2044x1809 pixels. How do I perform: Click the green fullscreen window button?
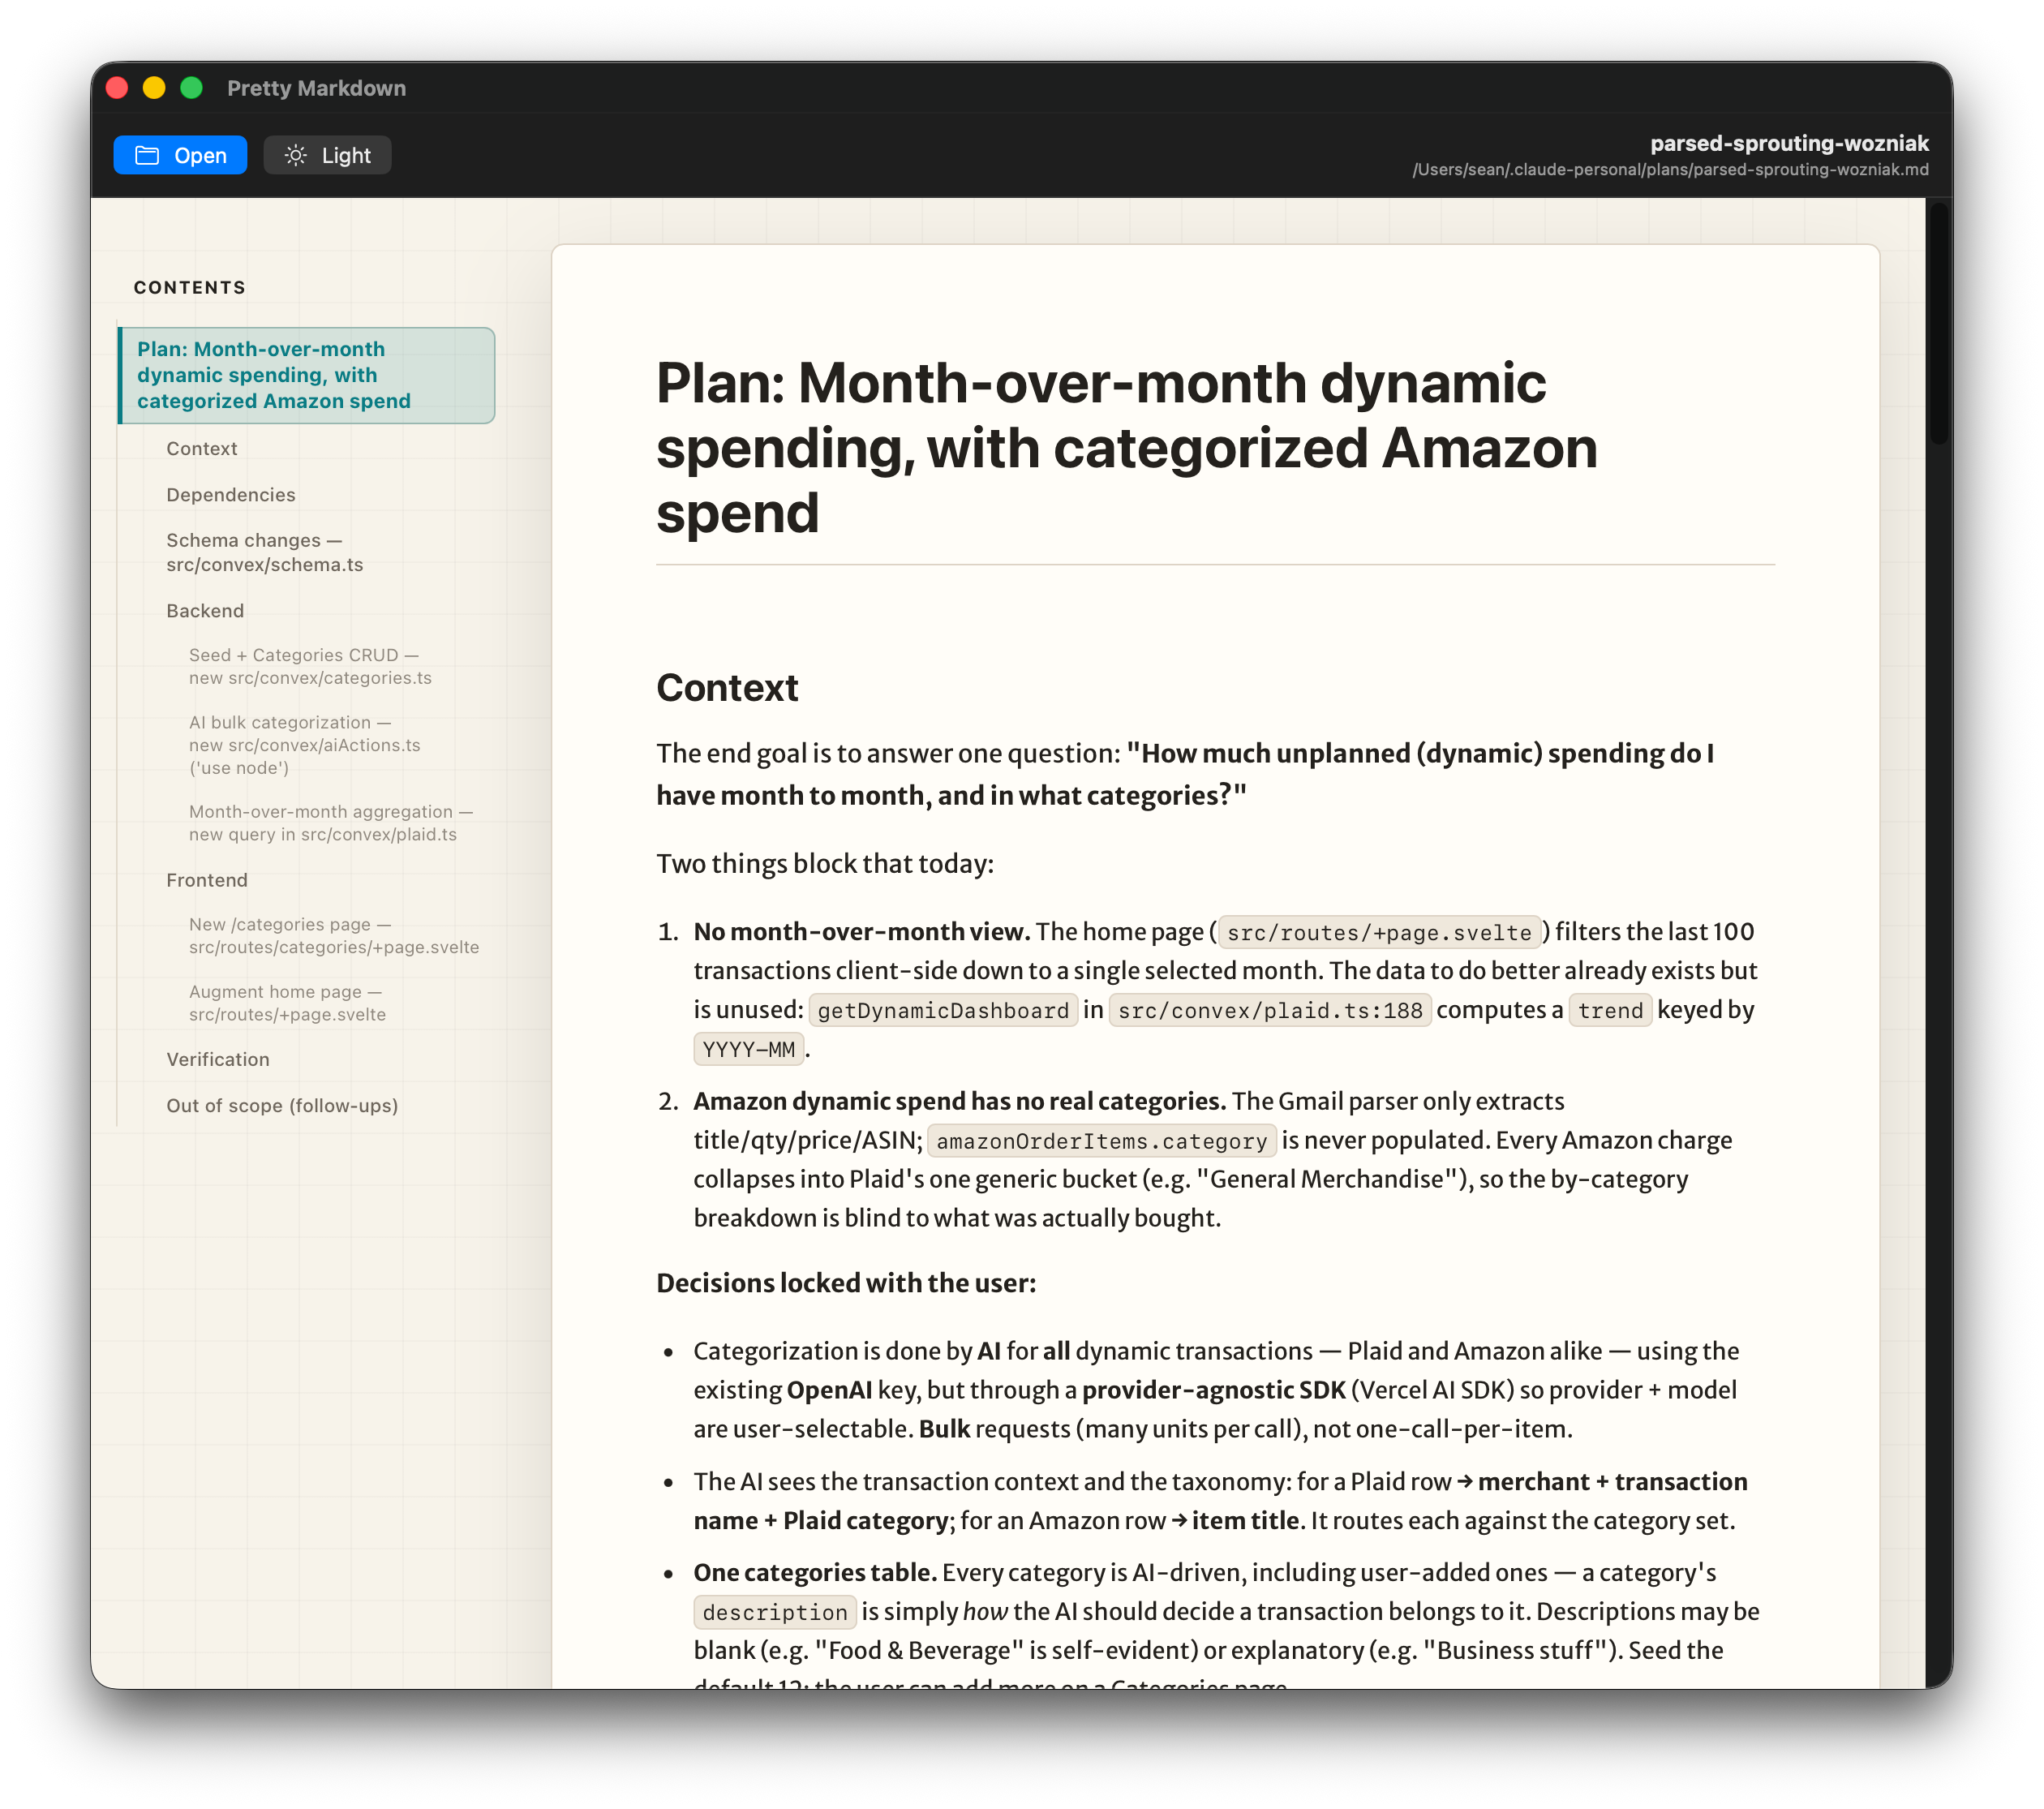point(191,88)
